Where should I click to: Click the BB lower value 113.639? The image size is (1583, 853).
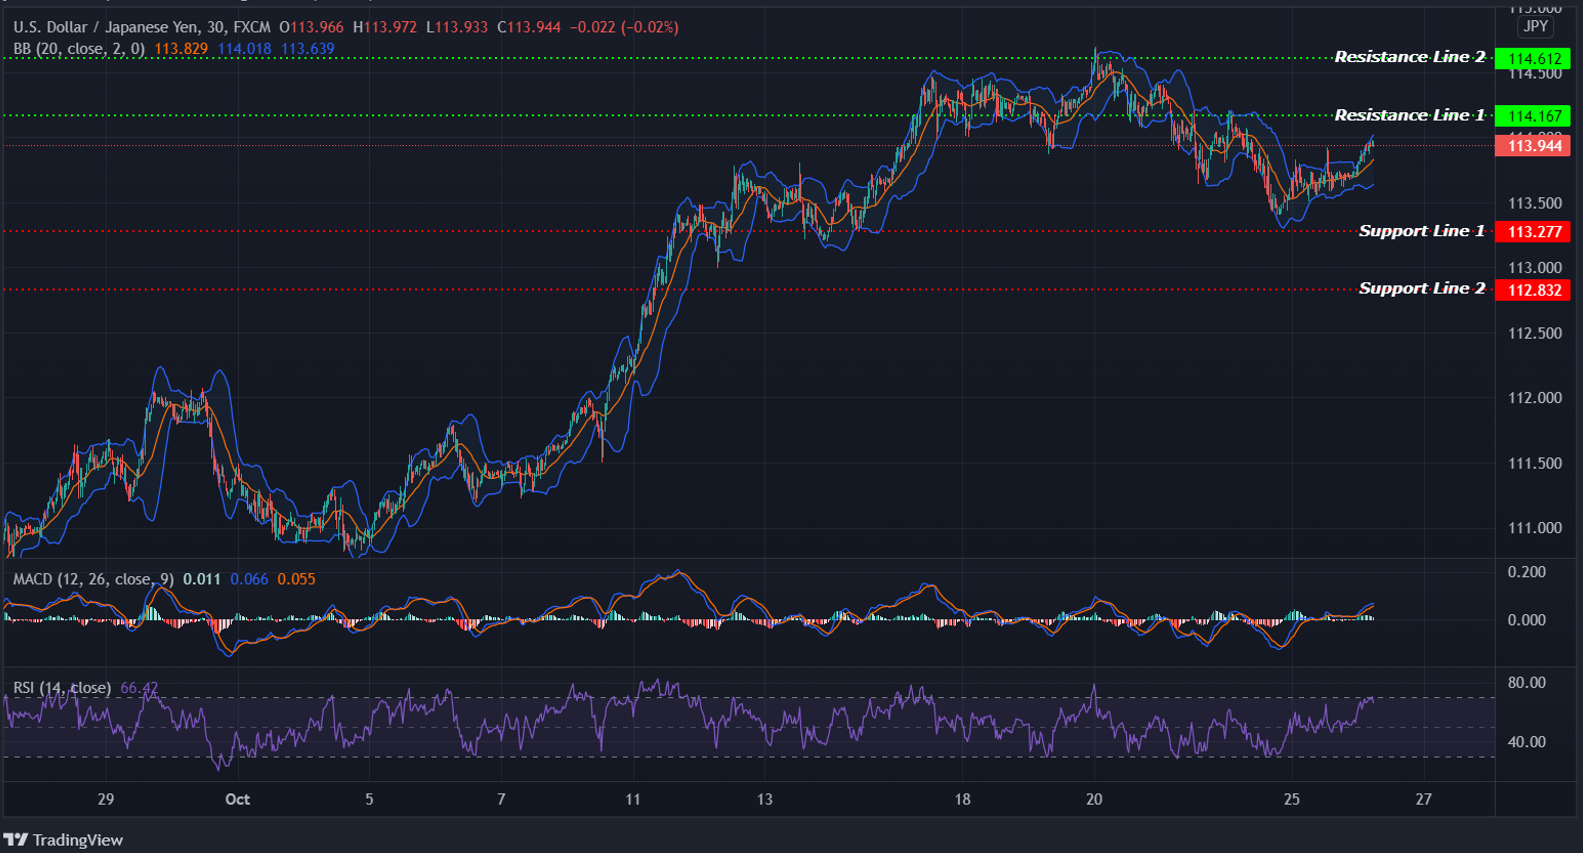point(308,48)
